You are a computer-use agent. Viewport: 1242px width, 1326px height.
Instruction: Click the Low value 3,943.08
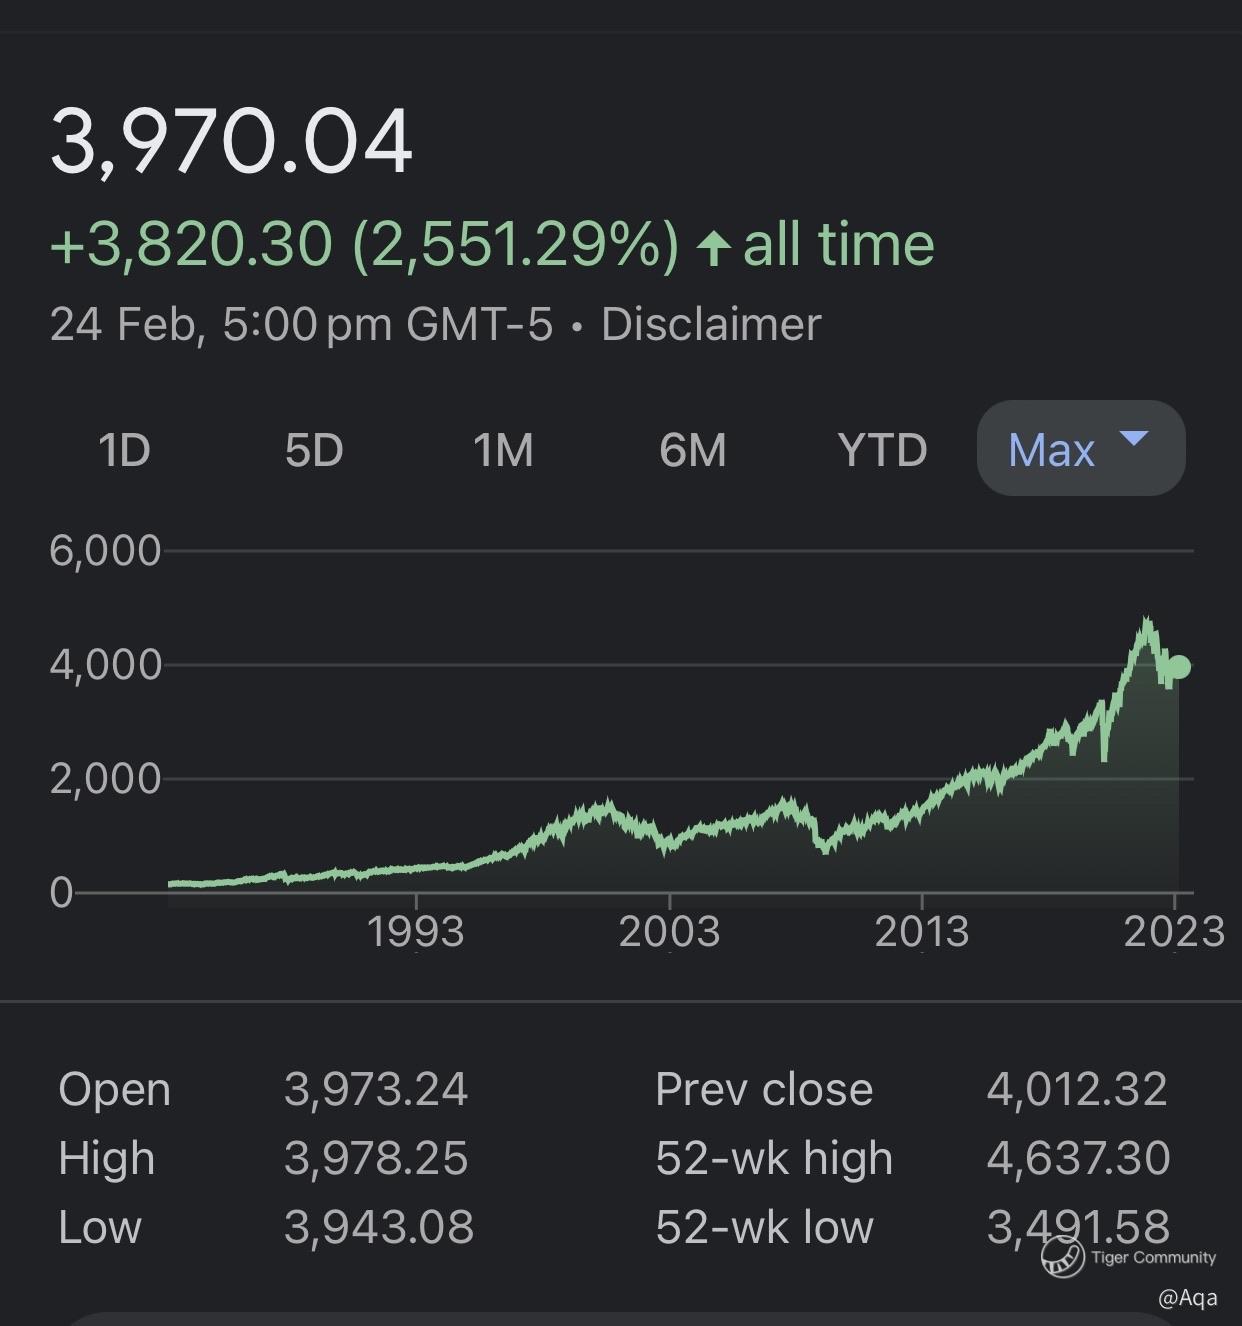379,1227
